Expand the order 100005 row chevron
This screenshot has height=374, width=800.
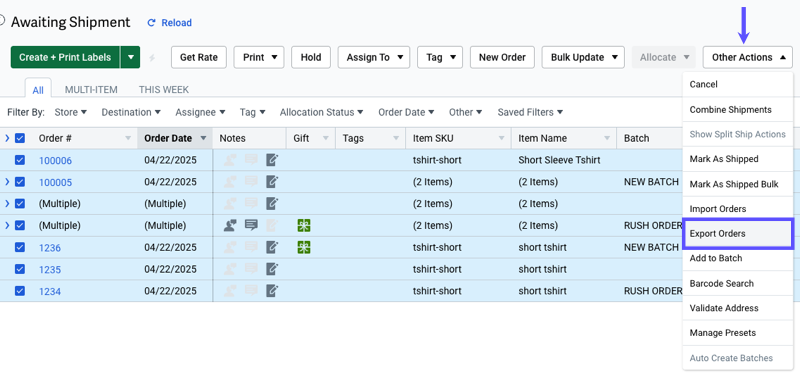[x=7, y=182]
